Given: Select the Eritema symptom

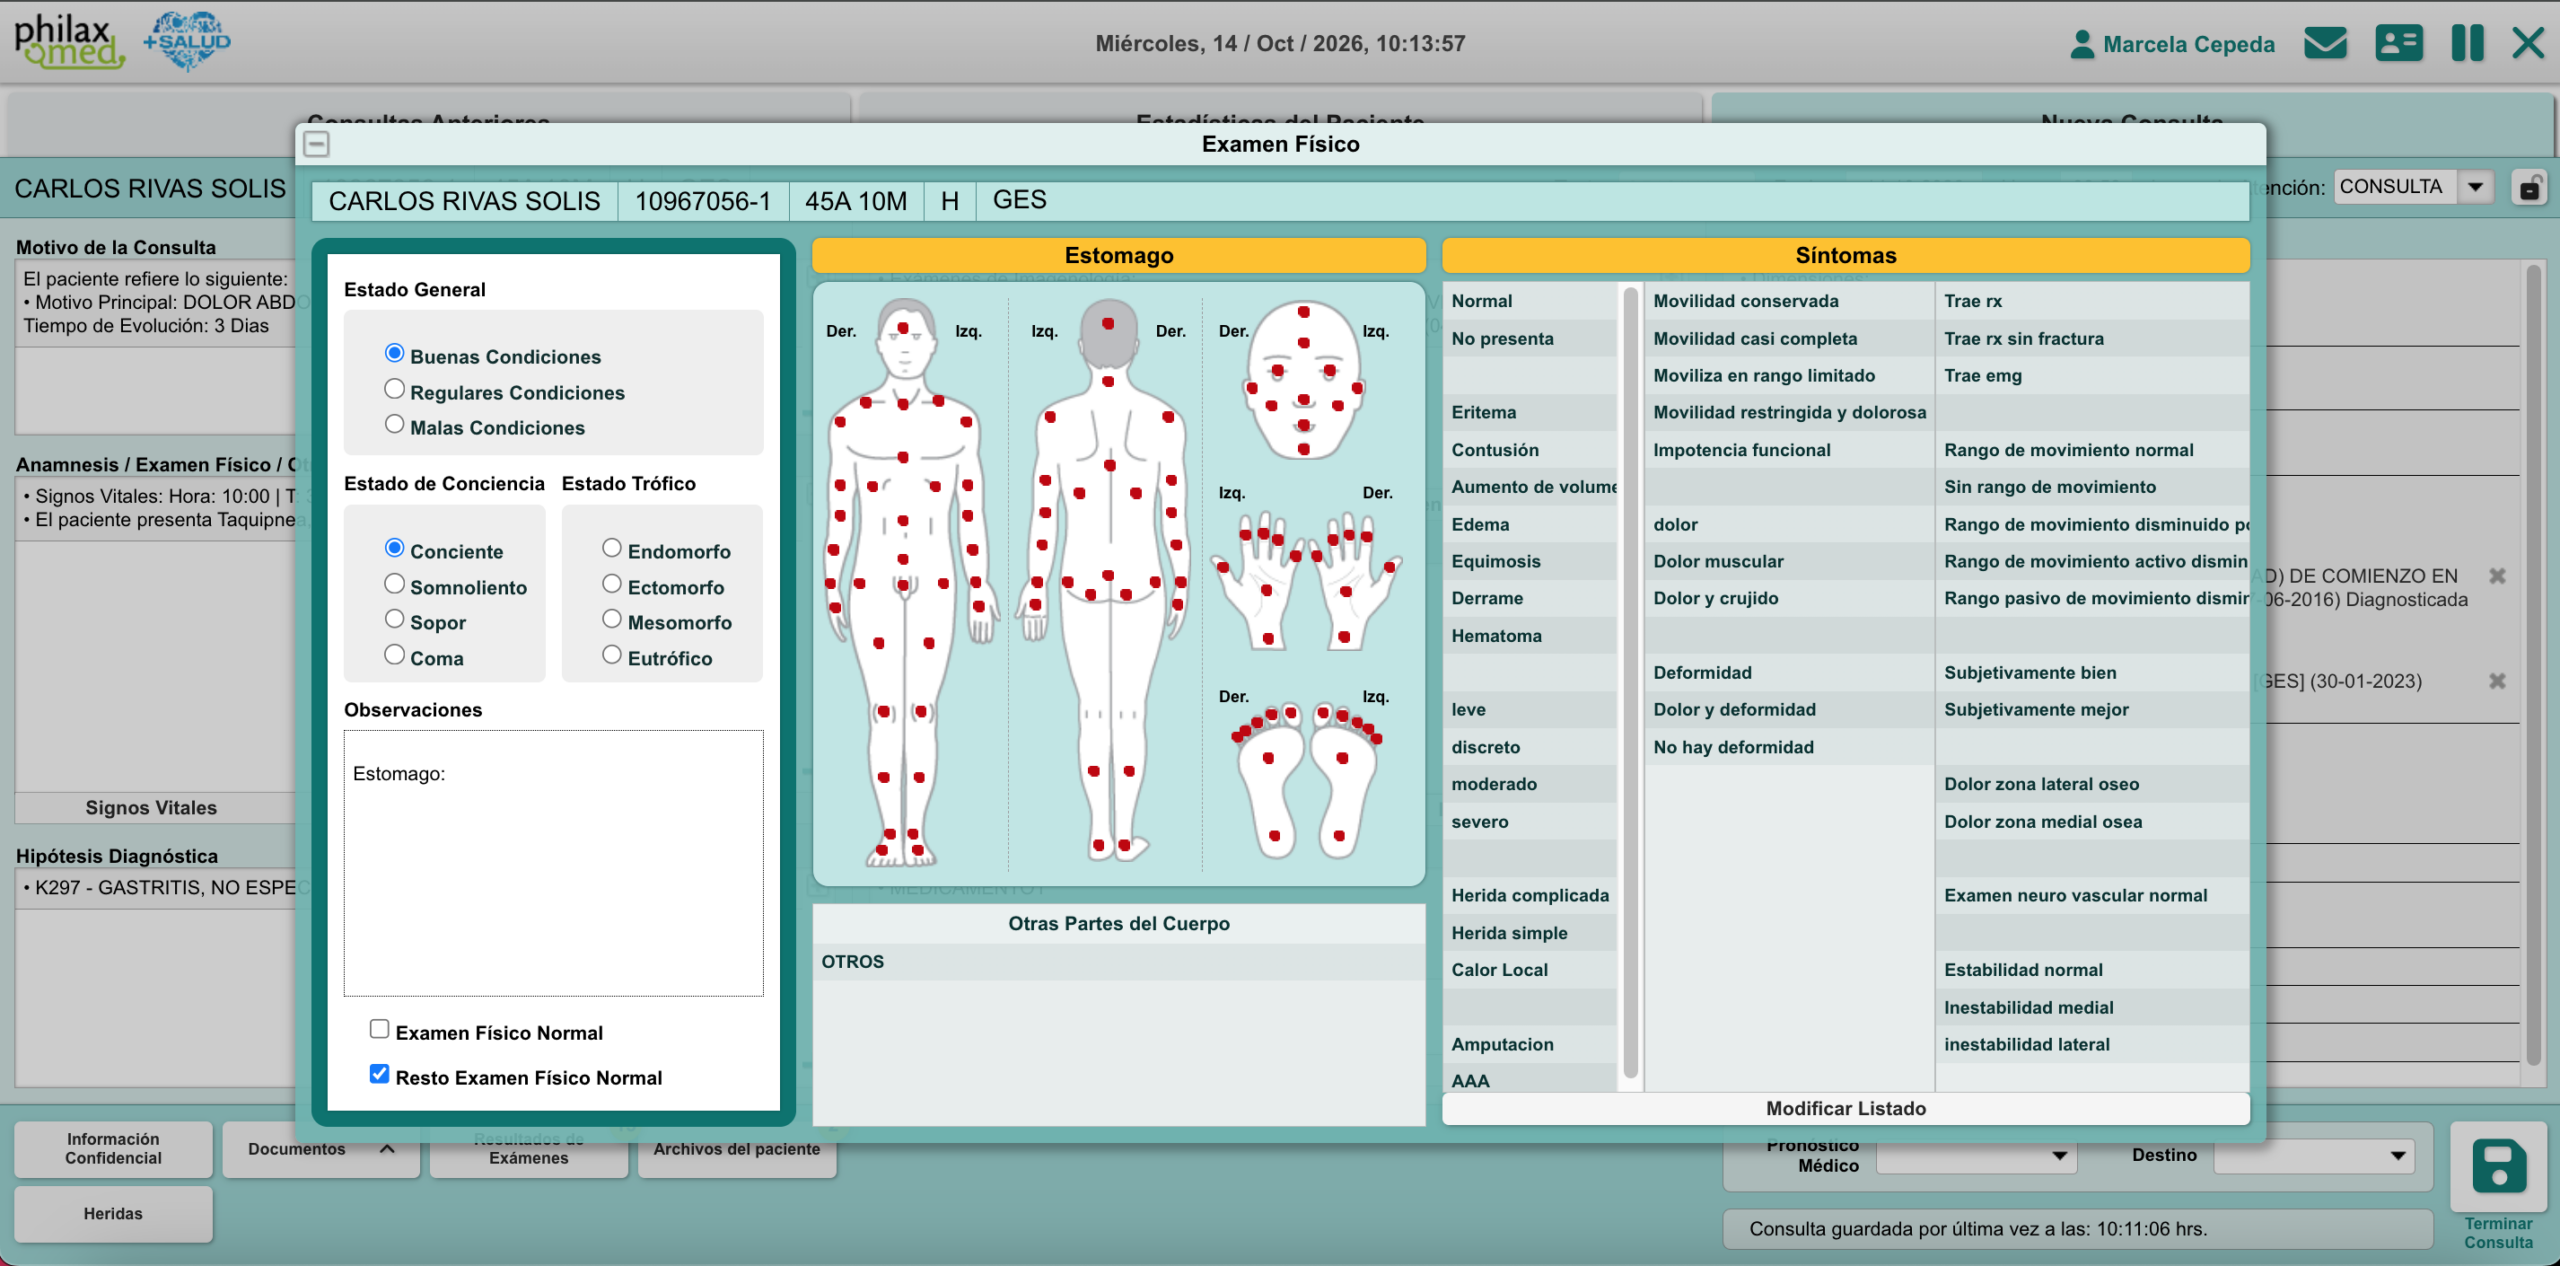Looking at the screenshot, I should 1530,413.
